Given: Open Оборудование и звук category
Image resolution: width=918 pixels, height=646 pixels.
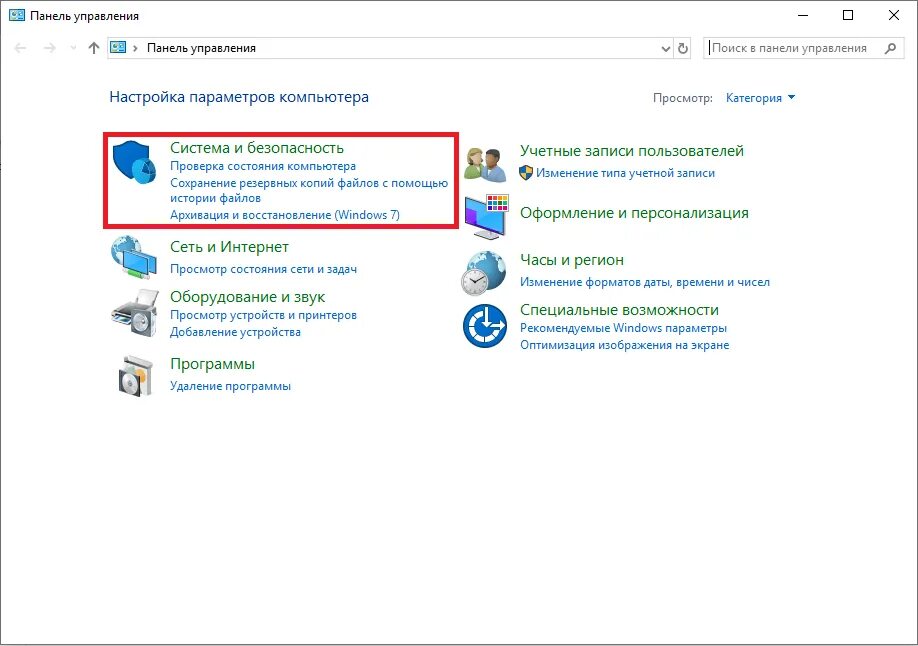Looking at the screenshot, I should 247,297.
